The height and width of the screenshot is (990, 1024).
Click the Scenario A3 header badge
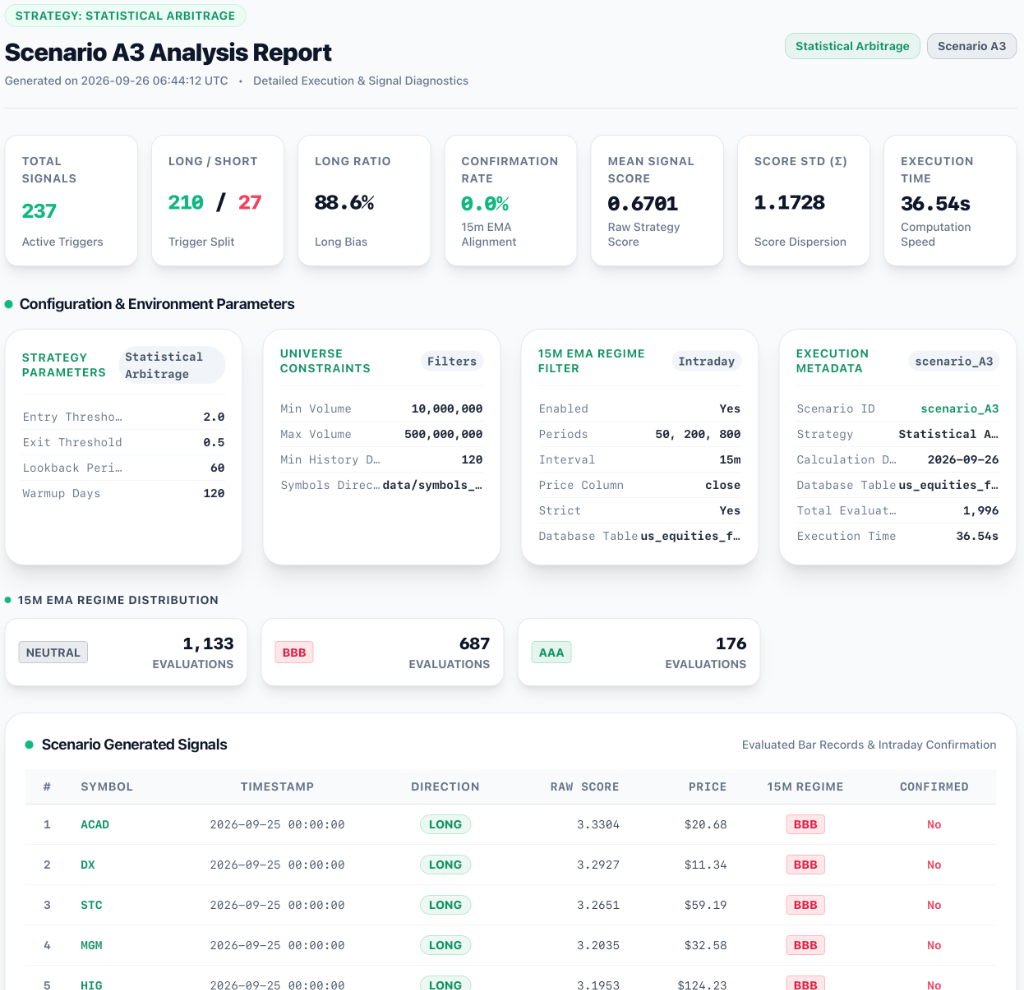tap(971, 46)
